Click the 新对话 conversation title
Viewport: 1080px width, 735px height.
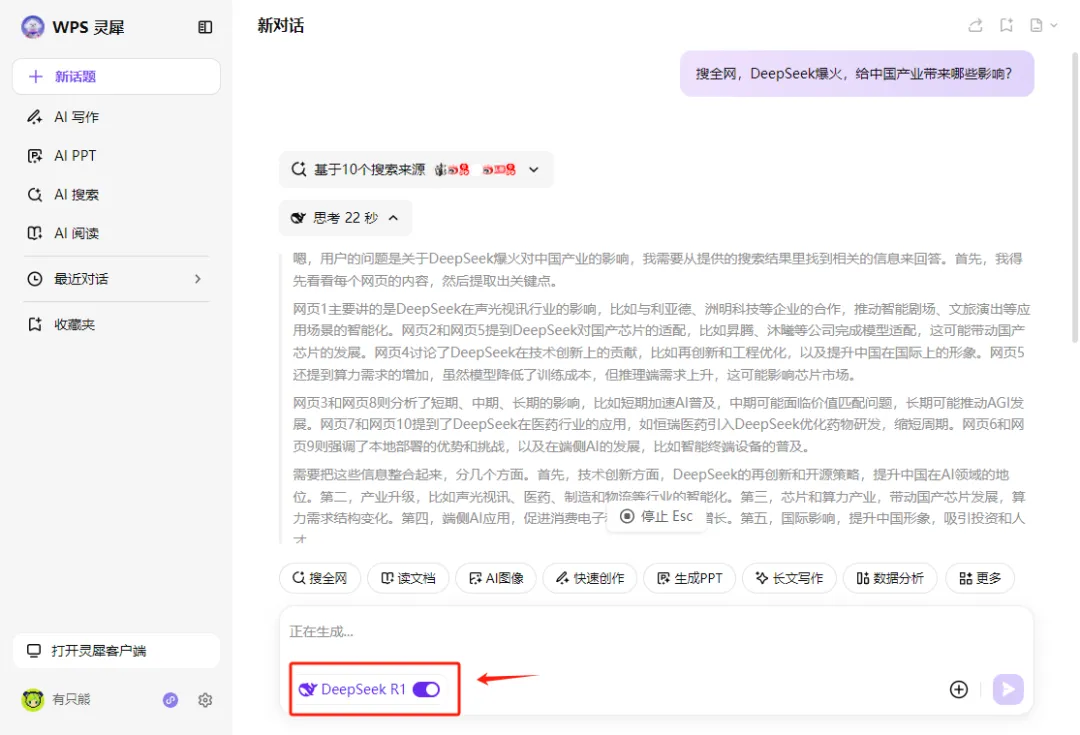[x=281, y=25]
